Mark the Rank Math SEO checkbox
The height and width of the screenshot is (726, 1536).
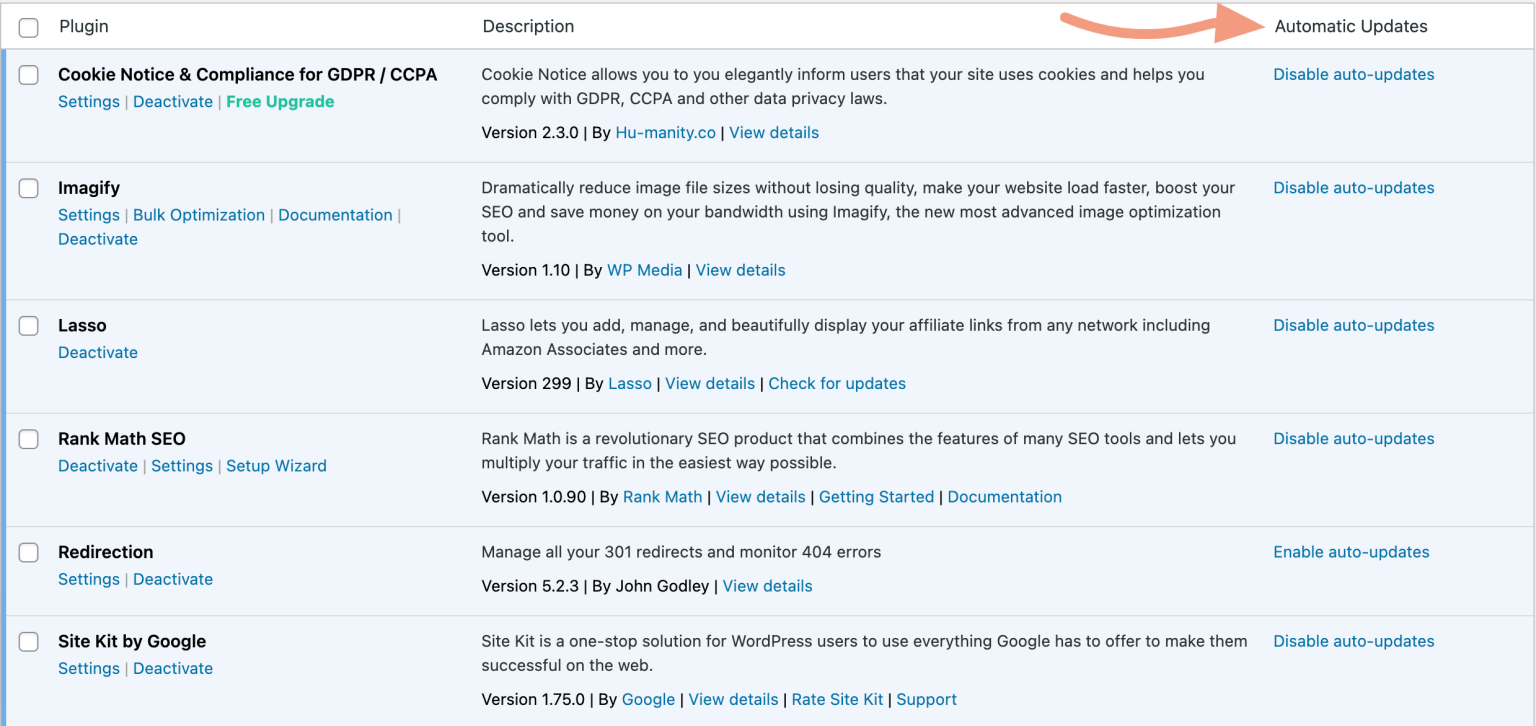click(29, 439)
